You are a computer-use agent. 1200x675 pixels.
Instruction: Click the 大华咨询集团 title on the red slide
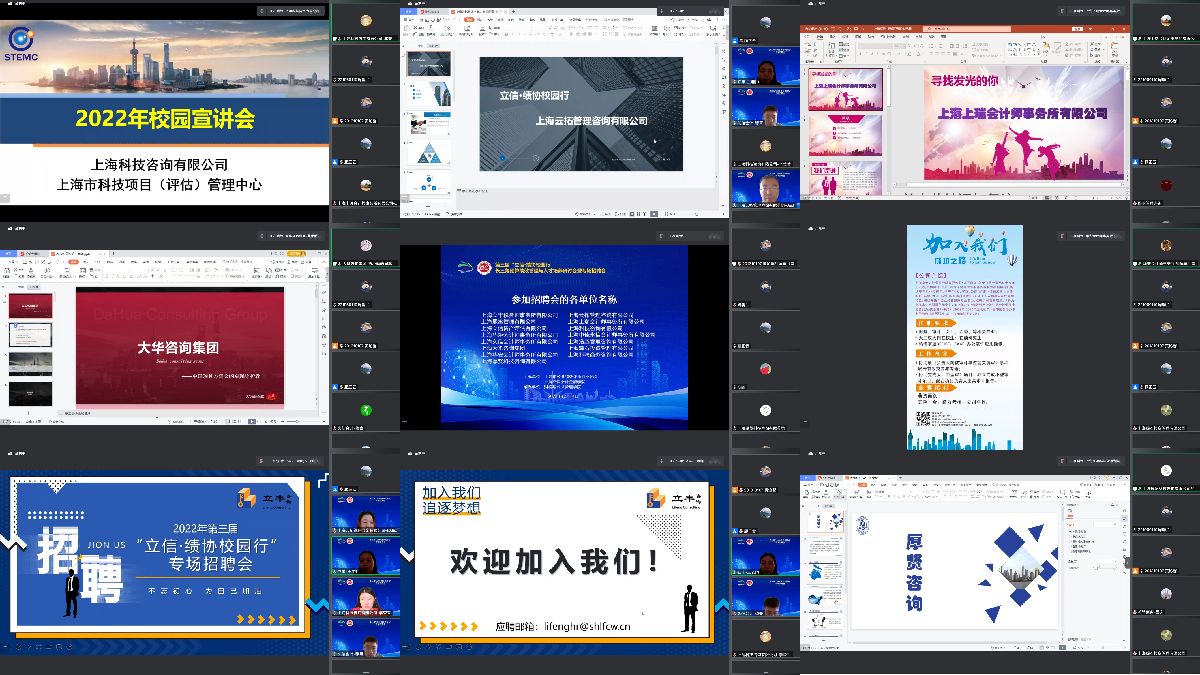(x=178, y=348)
